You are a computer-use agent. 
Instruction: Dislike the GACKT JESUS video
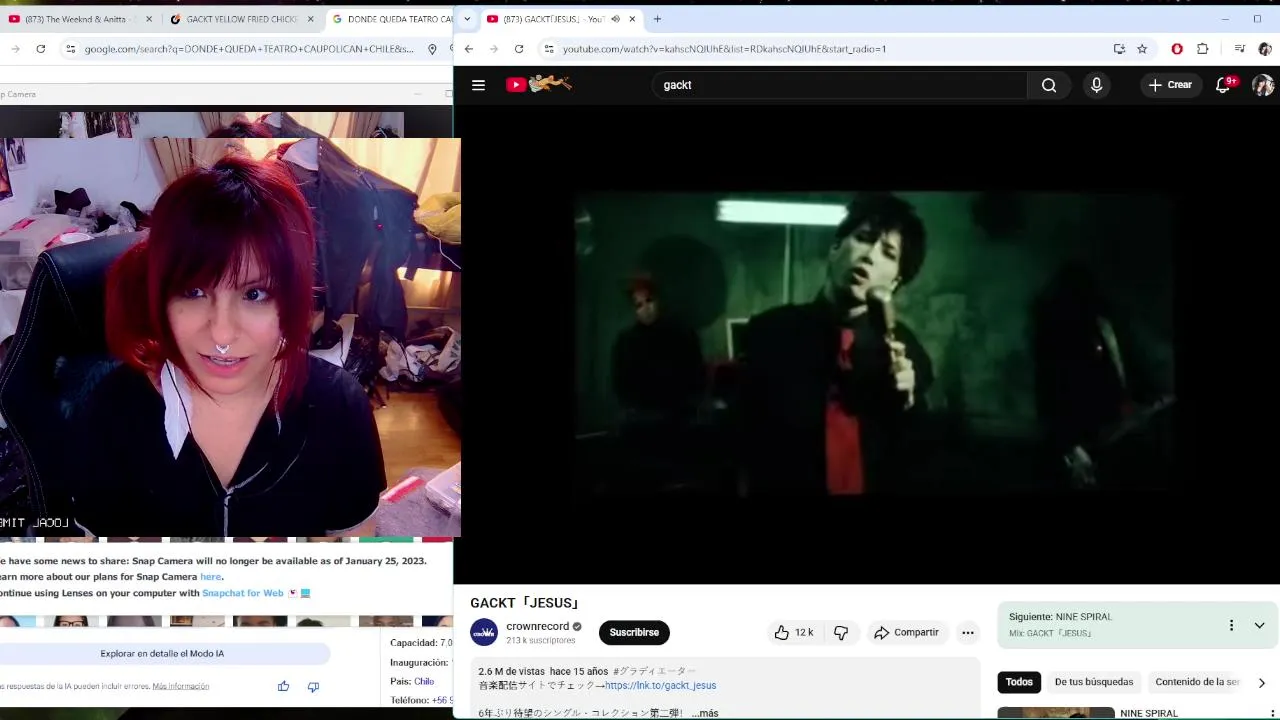coord(841,632)
